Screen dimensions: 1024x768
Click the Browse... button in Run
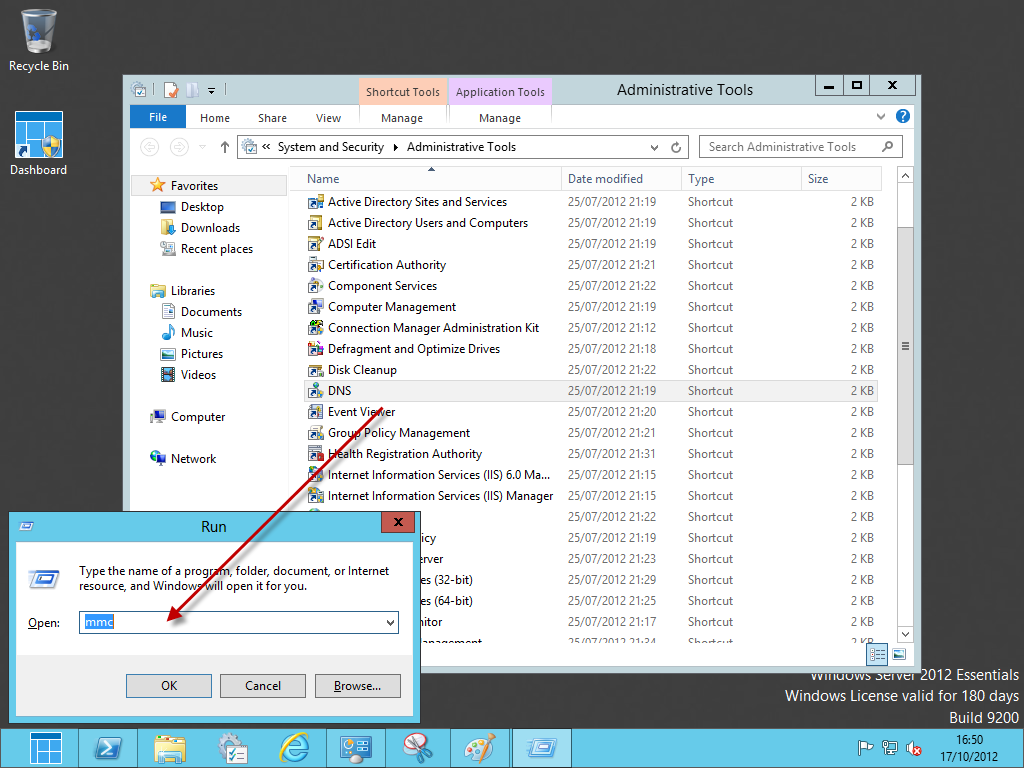[357, 685]
